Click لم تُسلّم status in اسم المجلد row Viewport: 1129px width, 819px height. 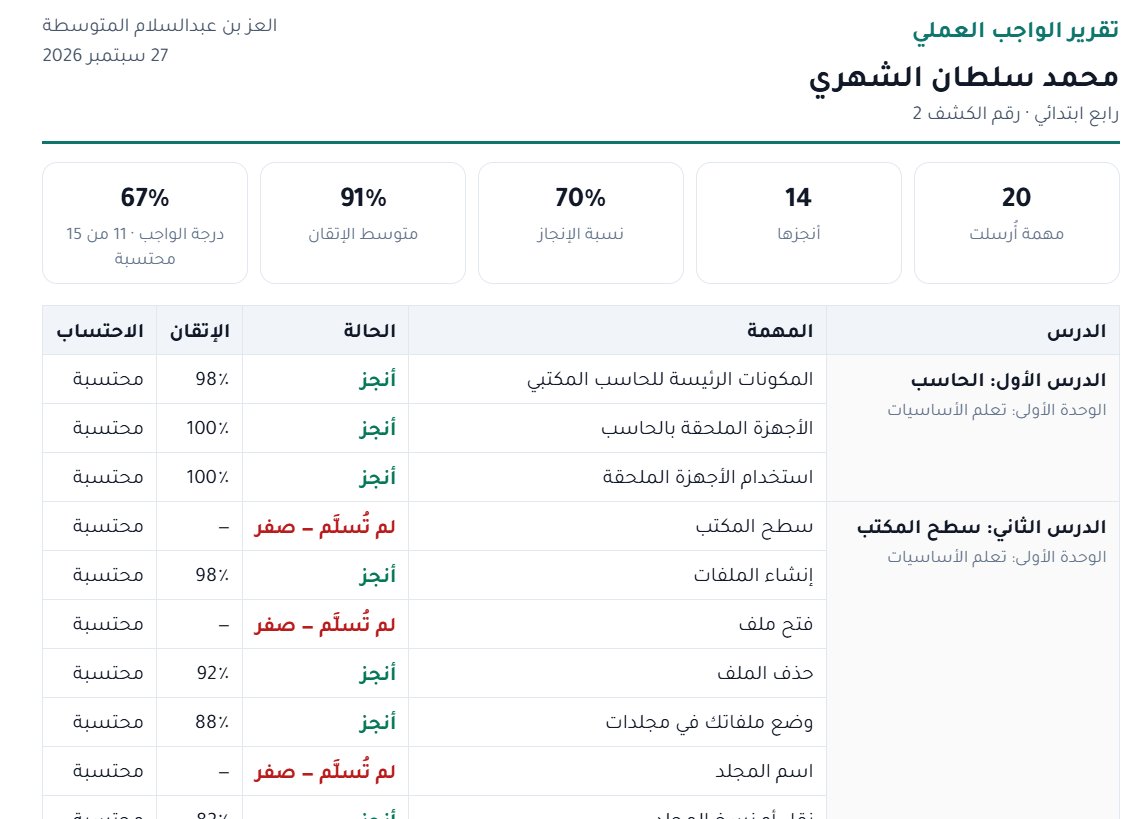[x=325, y=771]
